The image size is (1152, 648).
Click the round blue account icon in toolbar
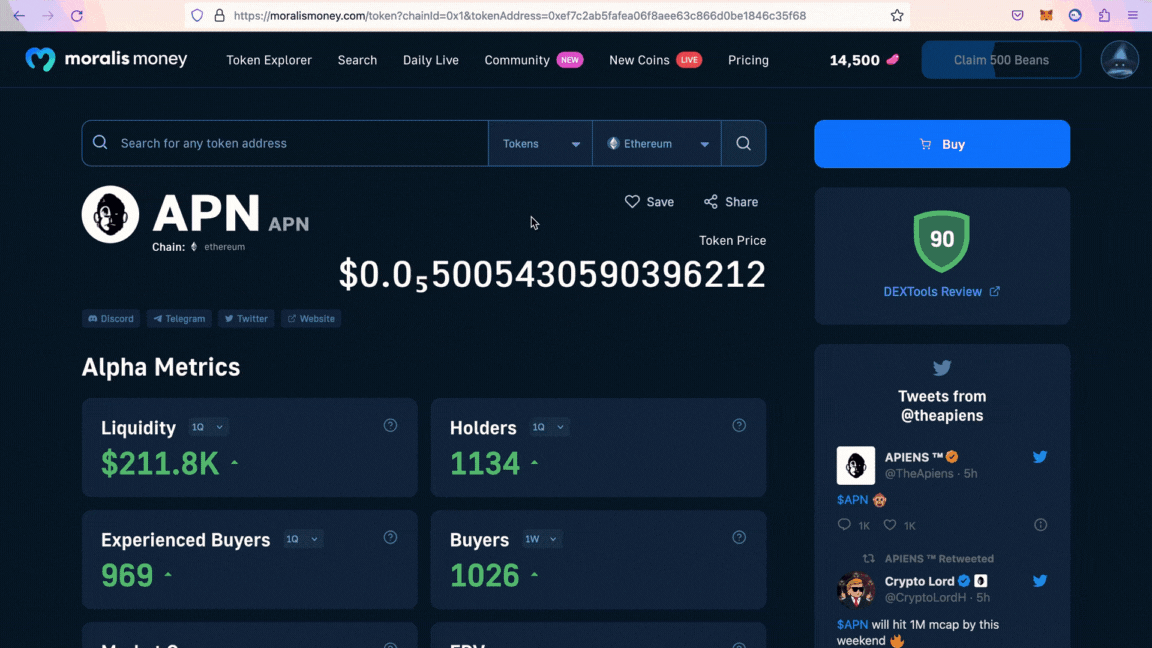tap(1075, 15)
